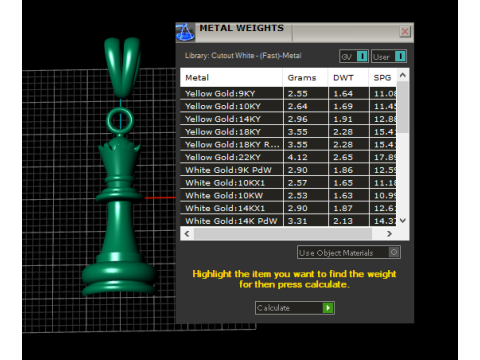Click the 2.13 DWT cell
This screenshot has width=480, height=360.
click(349, 221)
